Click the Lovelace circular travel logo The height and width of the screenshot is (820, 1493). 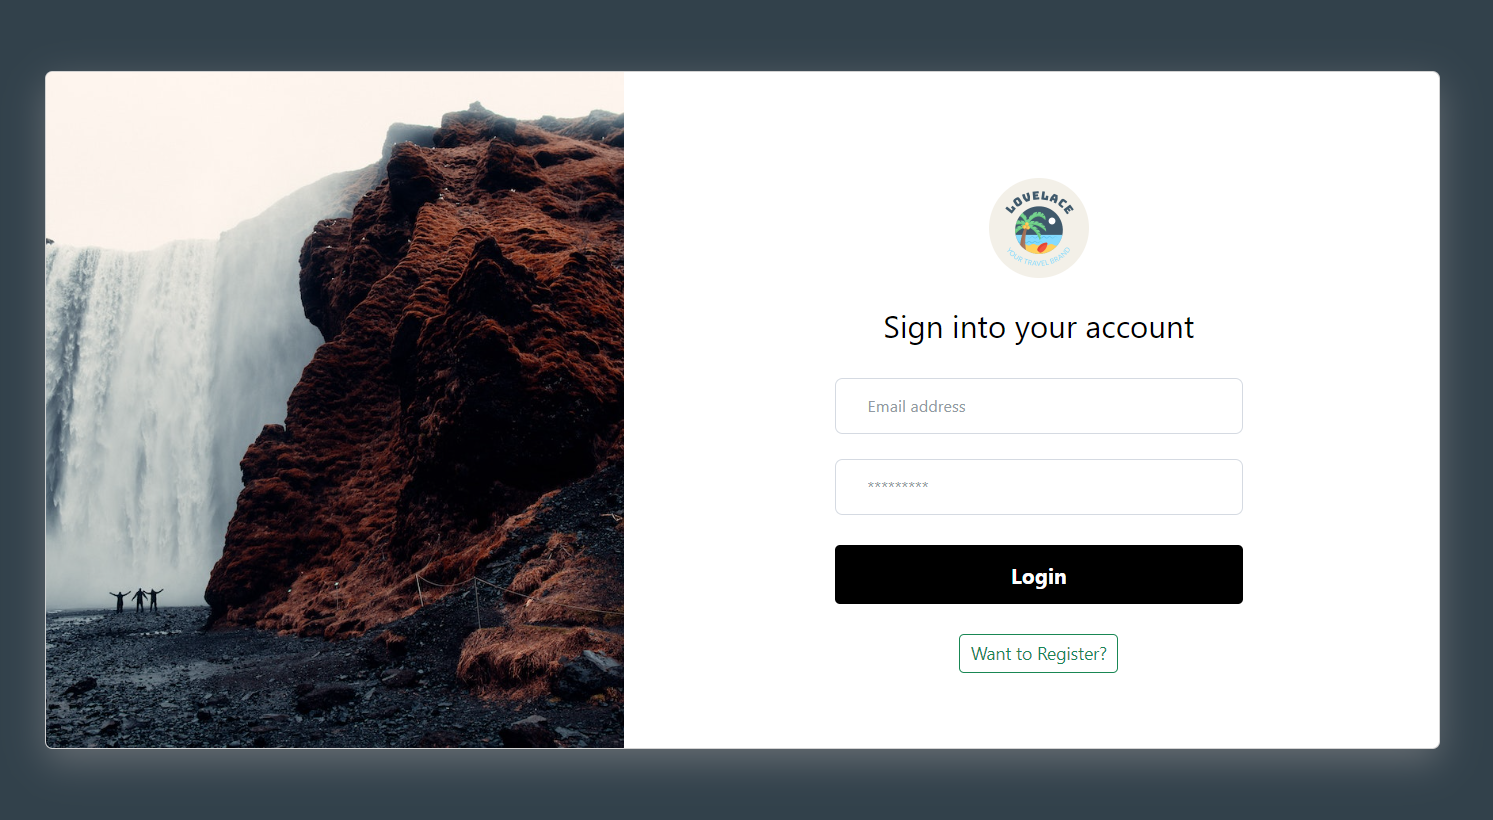point(1038,228)
